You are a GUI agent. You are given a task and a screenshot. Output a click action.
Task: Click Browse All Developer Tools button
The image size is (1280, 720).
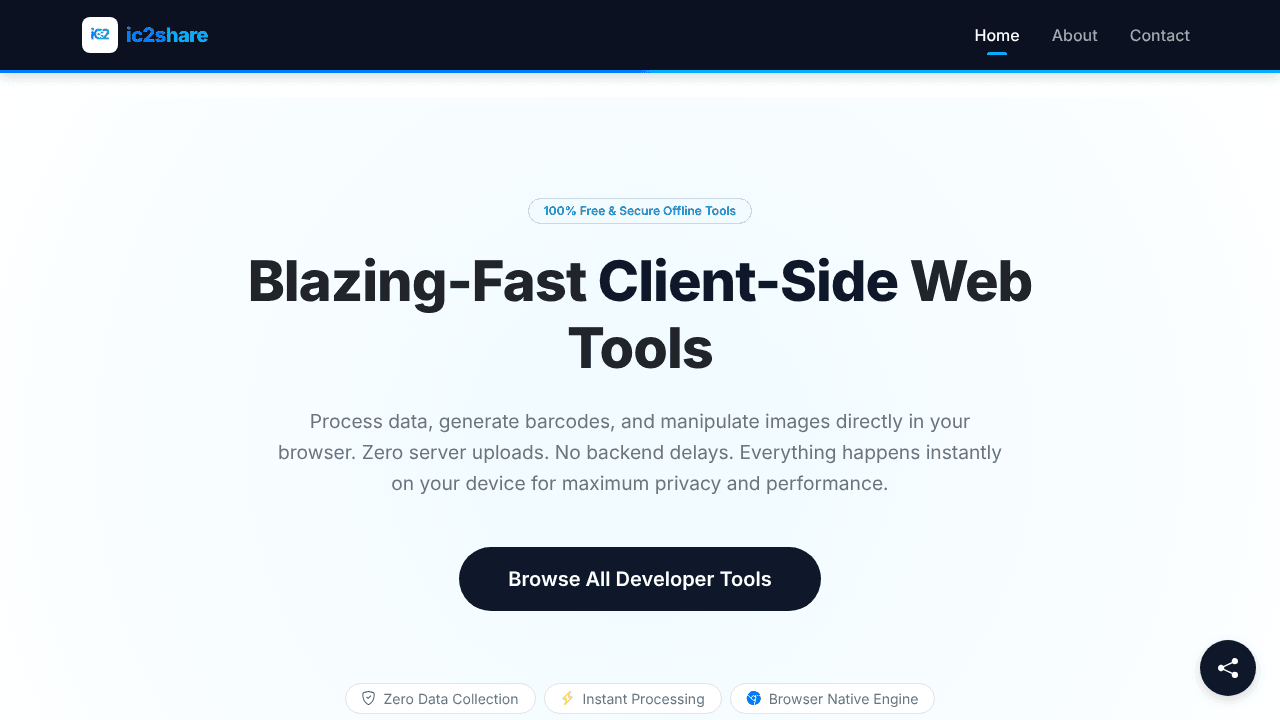(x=640, y=579)
